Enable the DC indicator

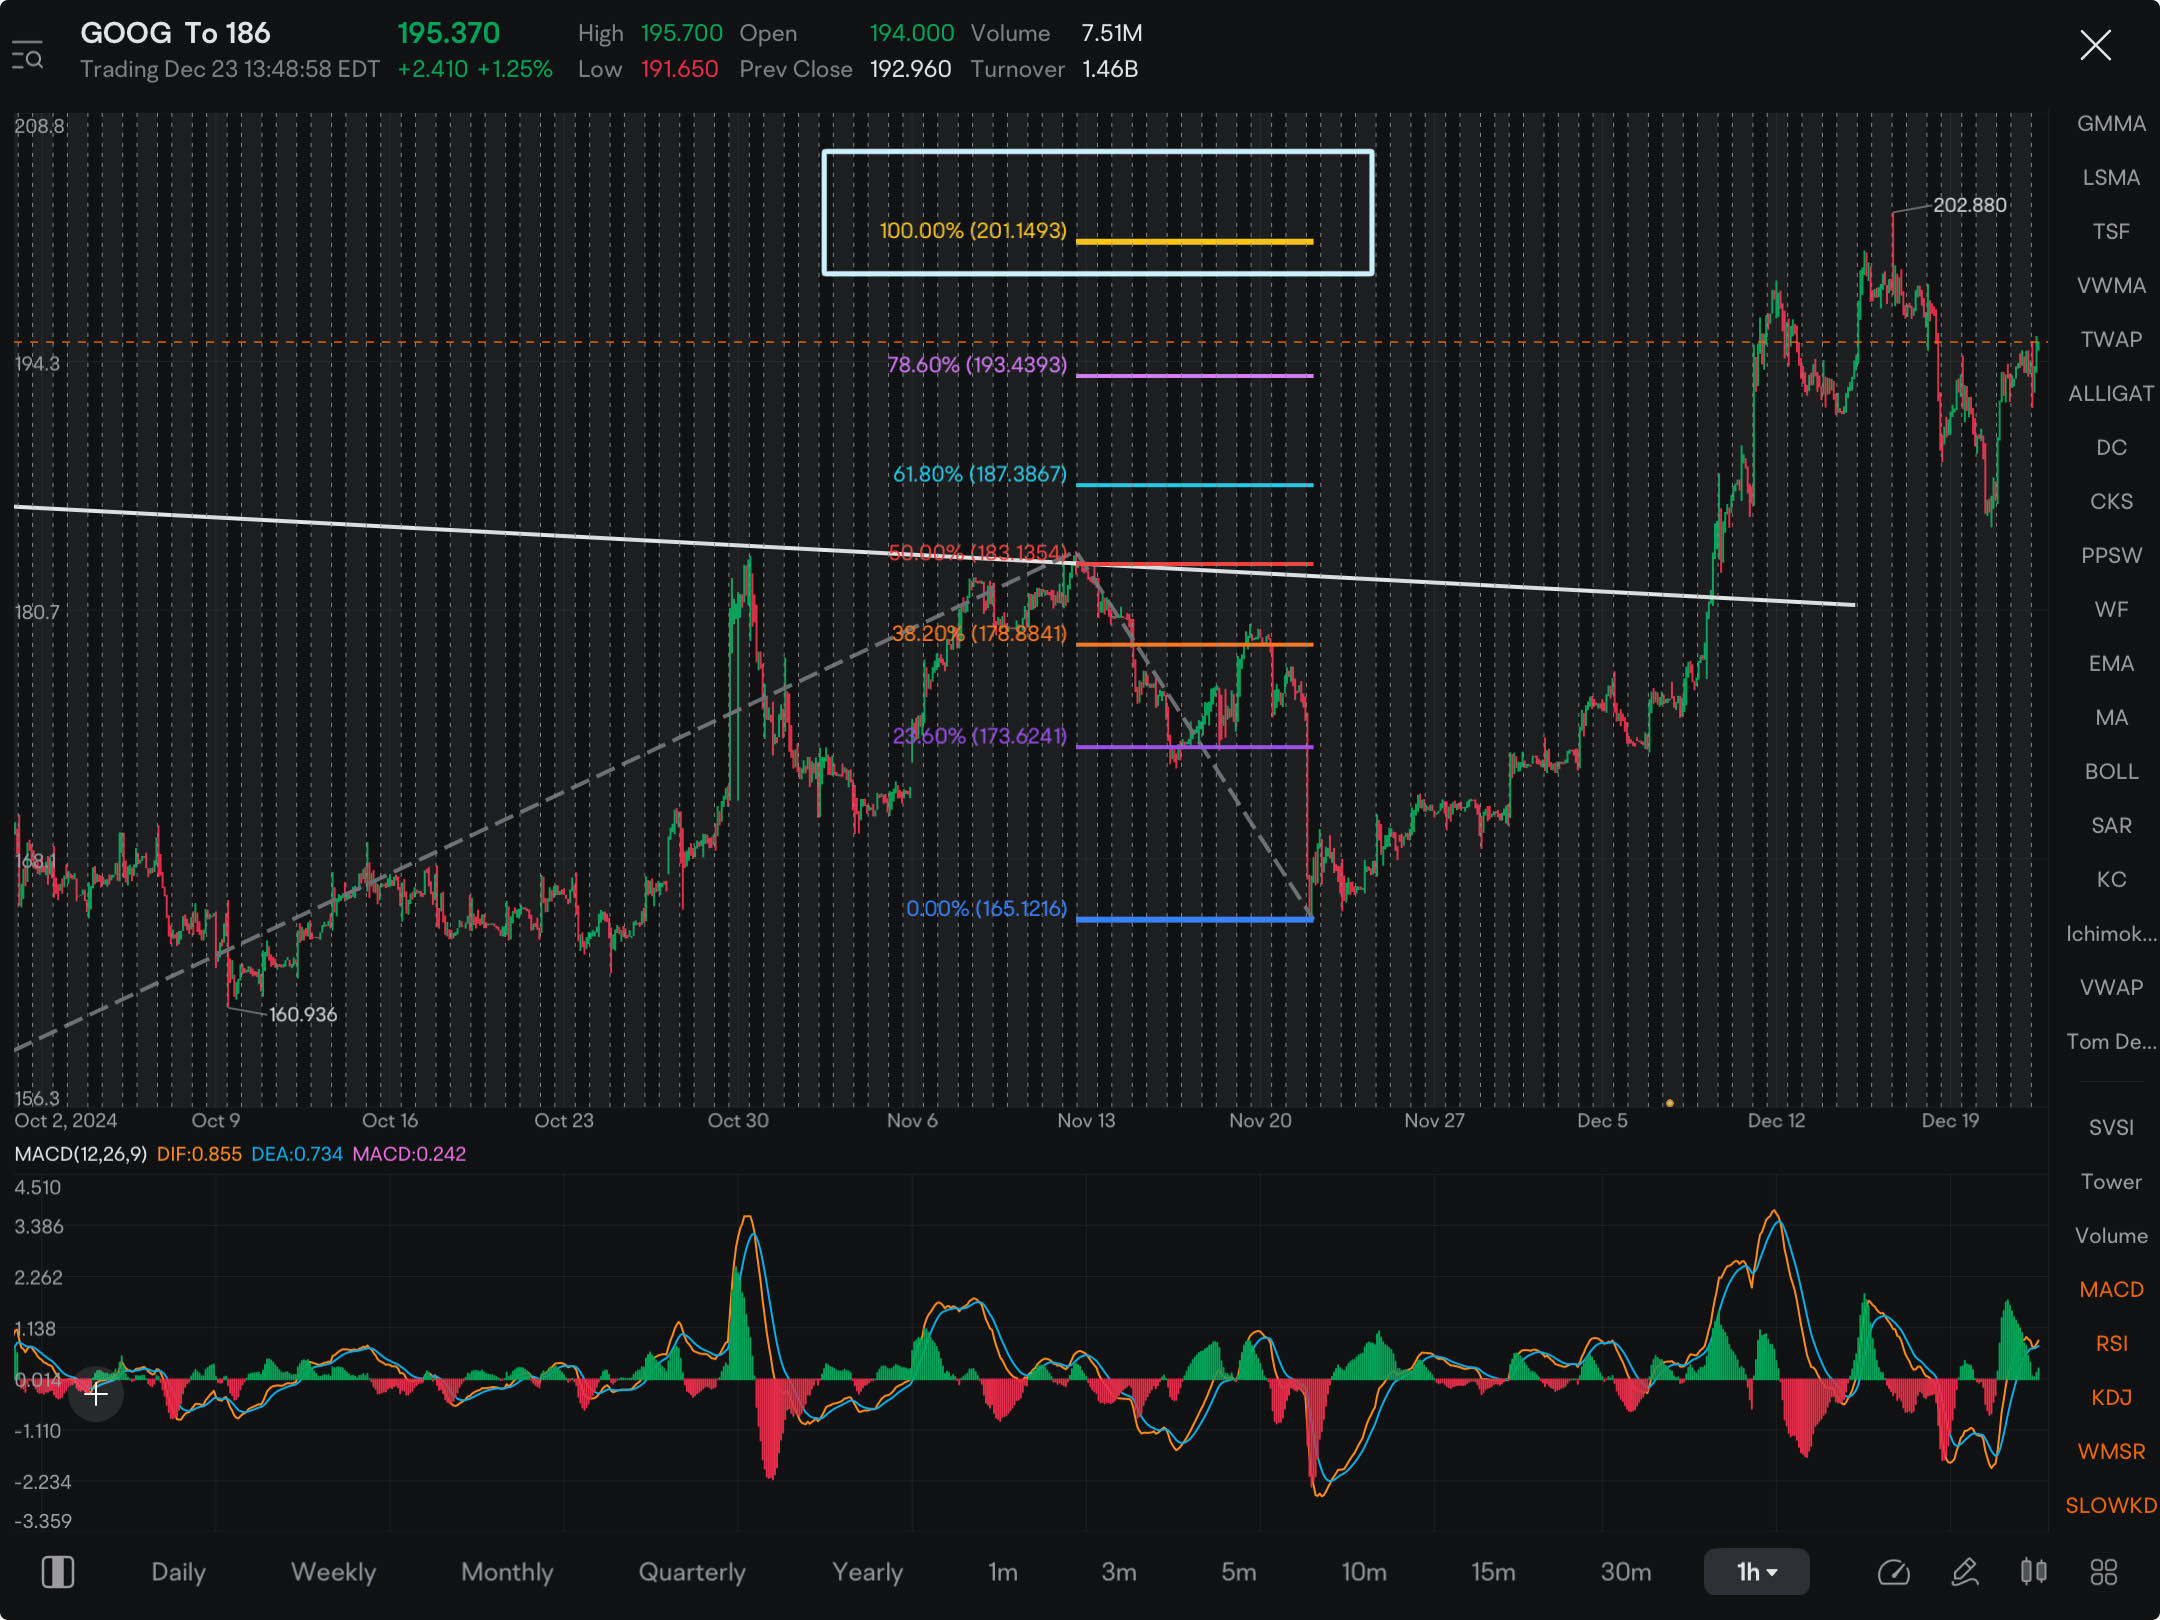tap(2111, 448)
